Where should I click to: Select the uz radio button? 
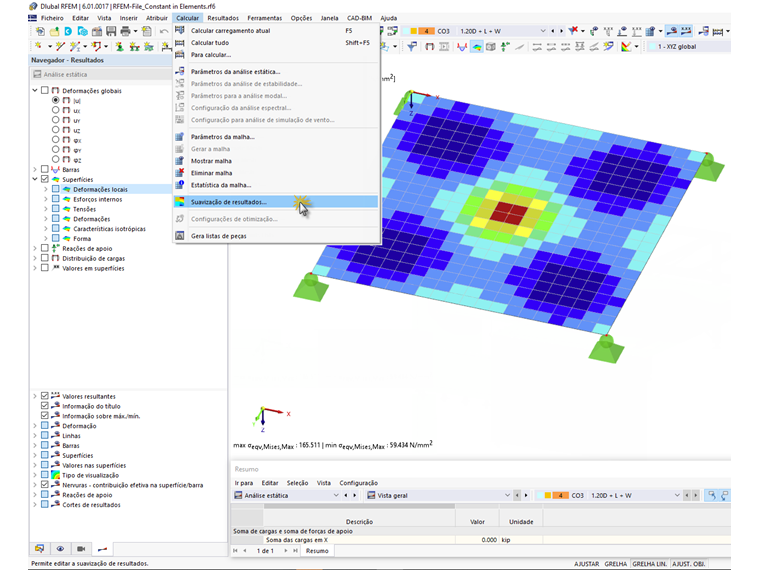click(55, 130)
